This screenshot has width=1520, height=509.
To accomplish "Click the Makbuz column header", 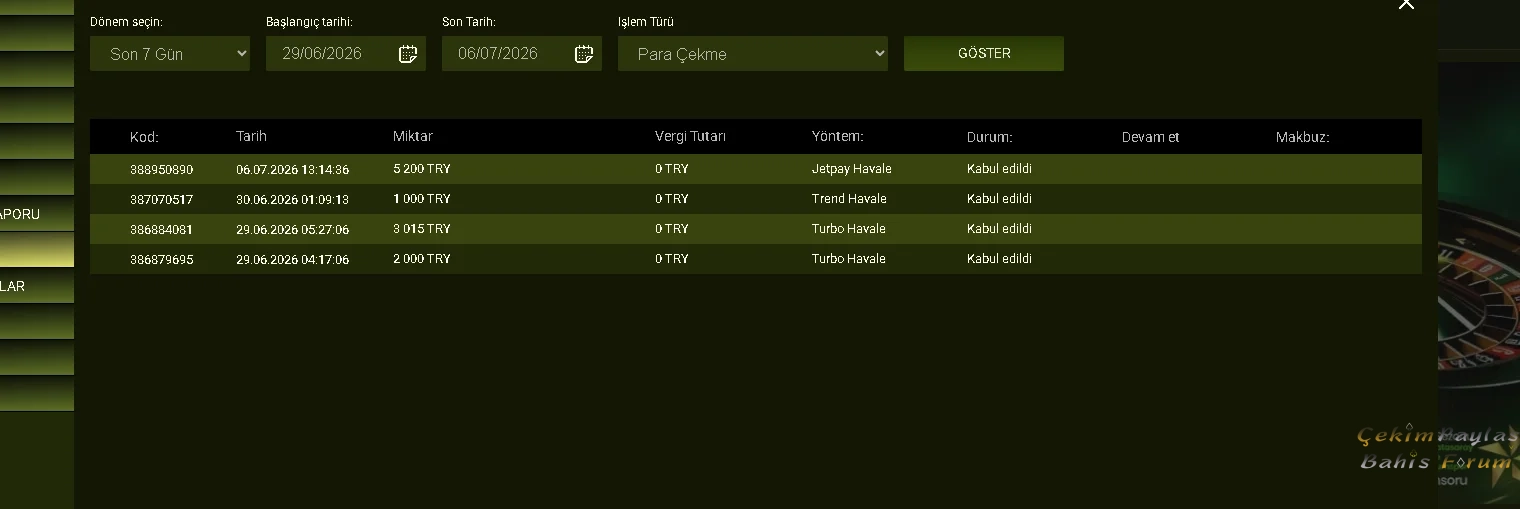I will pyautogui.click(x=1302, y=137).
